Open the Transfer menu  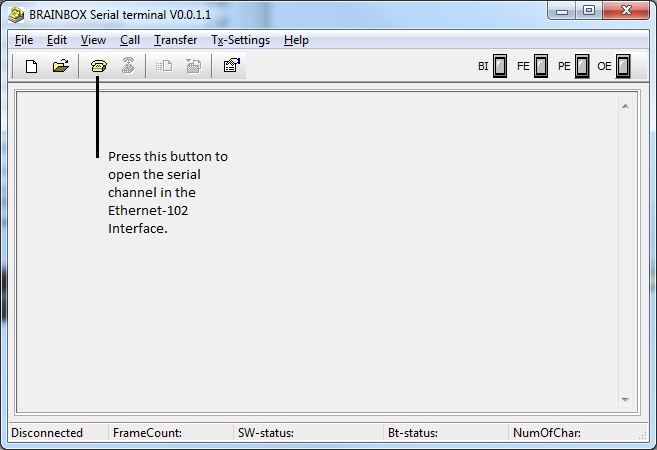[x=176, y=40]
